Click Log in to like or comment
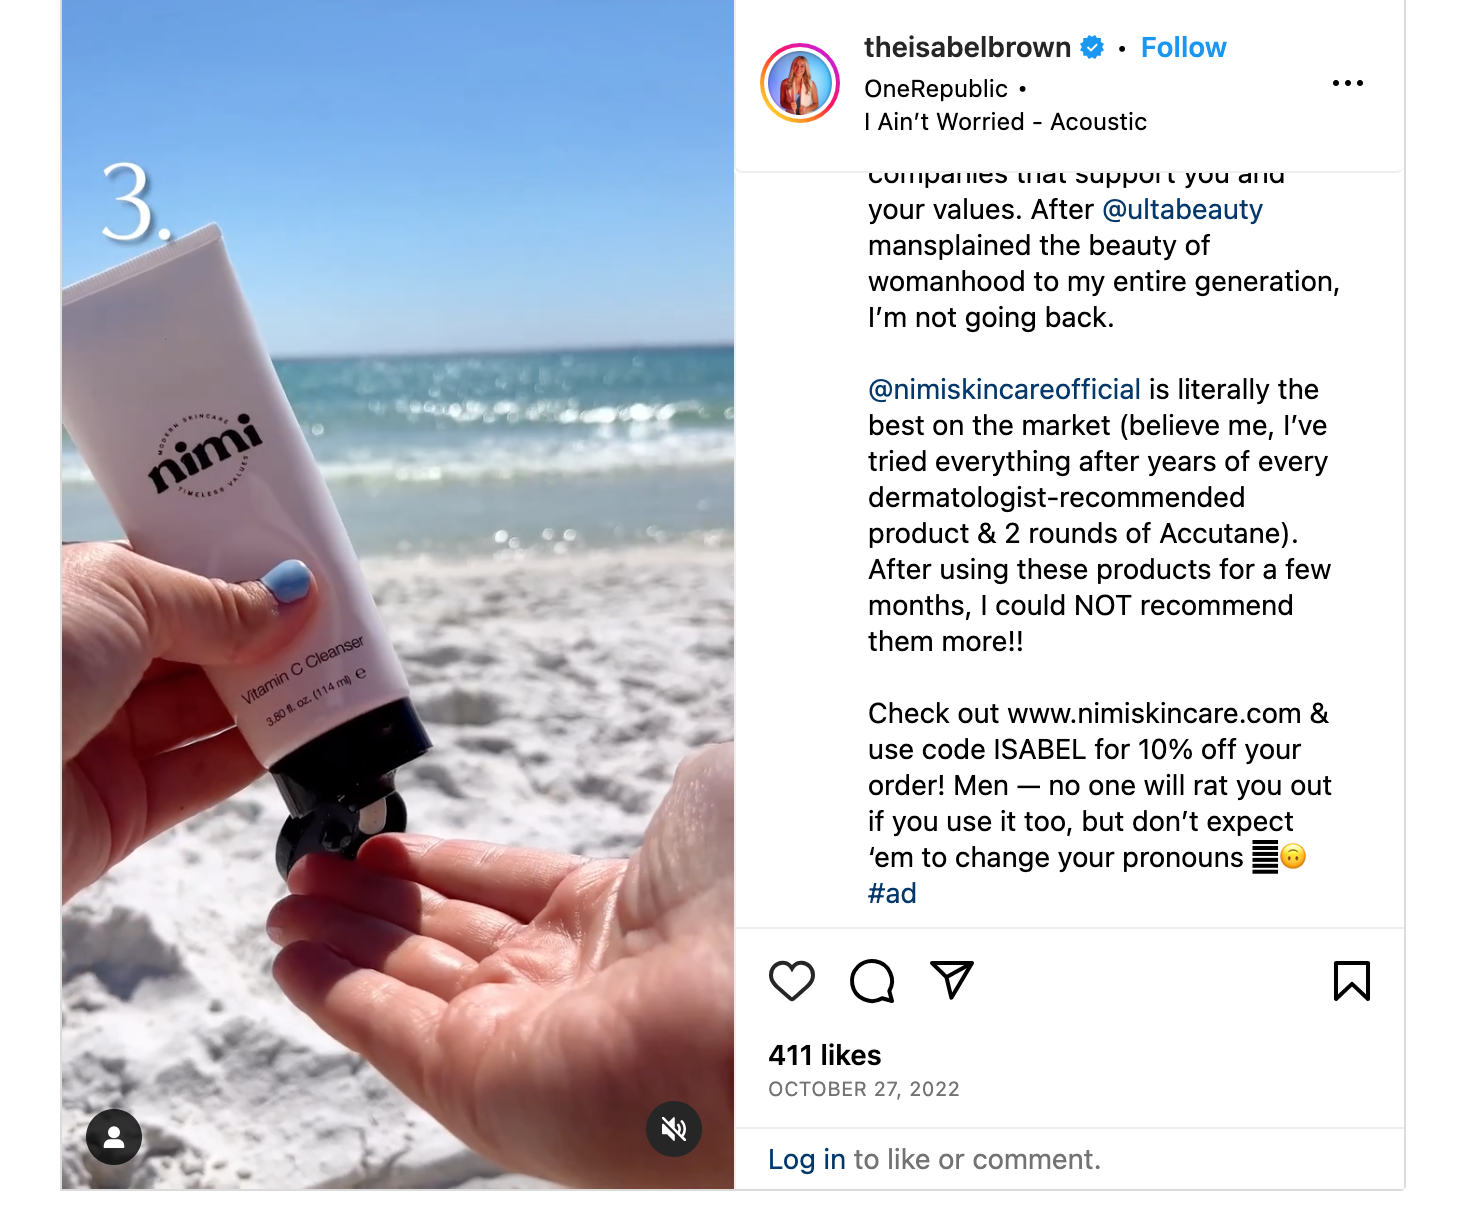The height and width of the screenshot is (1226, 1464). coord(807,1159)
